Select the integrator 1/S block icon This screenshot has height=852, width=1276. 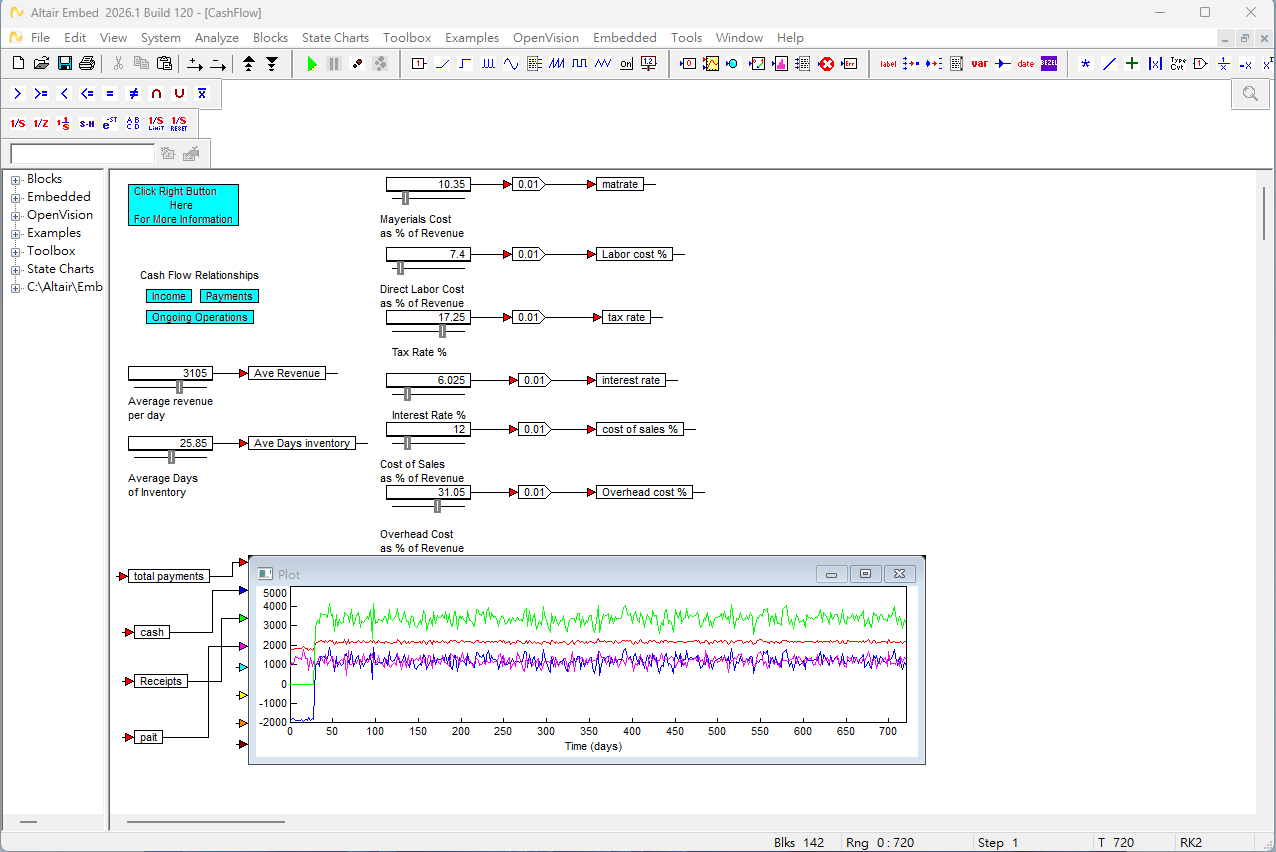pyautogui.click(x=18, y=123)
